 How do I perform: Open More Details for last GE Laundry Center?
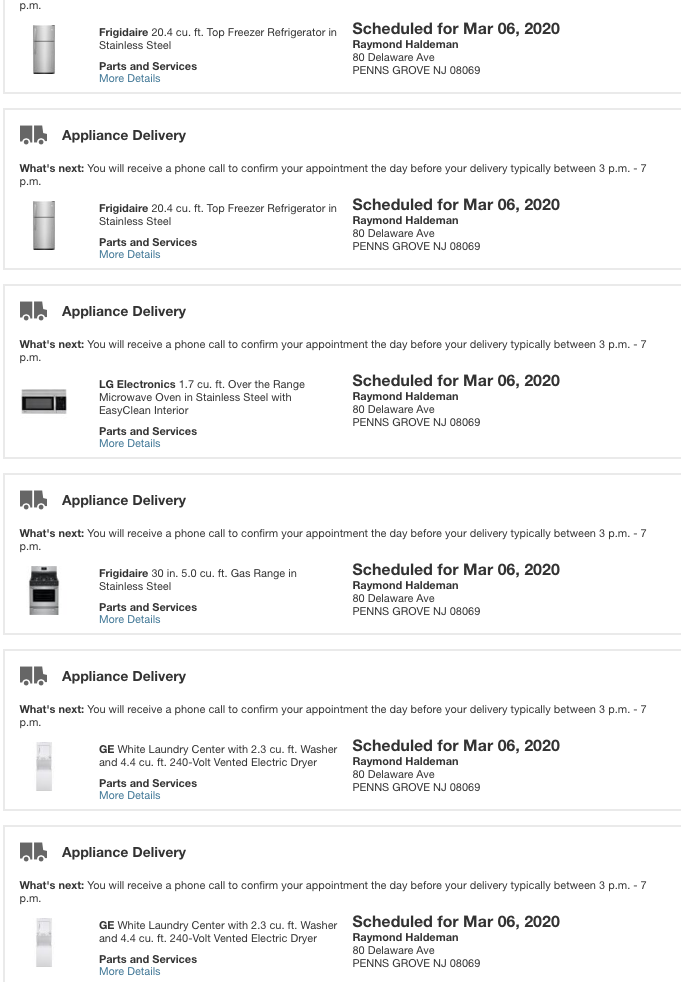click(x=130, y=971)
